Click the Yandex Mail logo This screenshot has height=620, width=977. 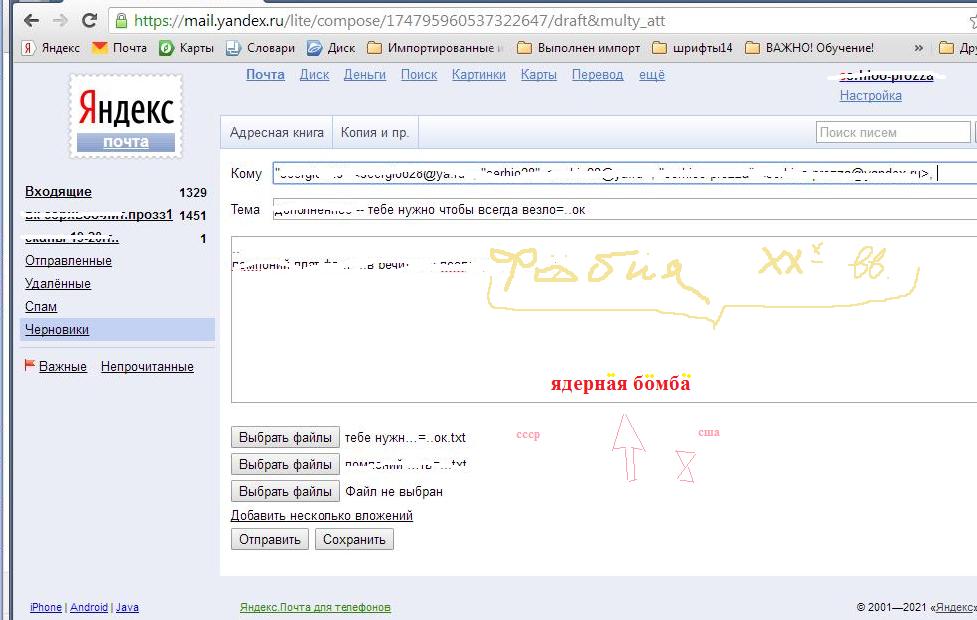[126, 116]
